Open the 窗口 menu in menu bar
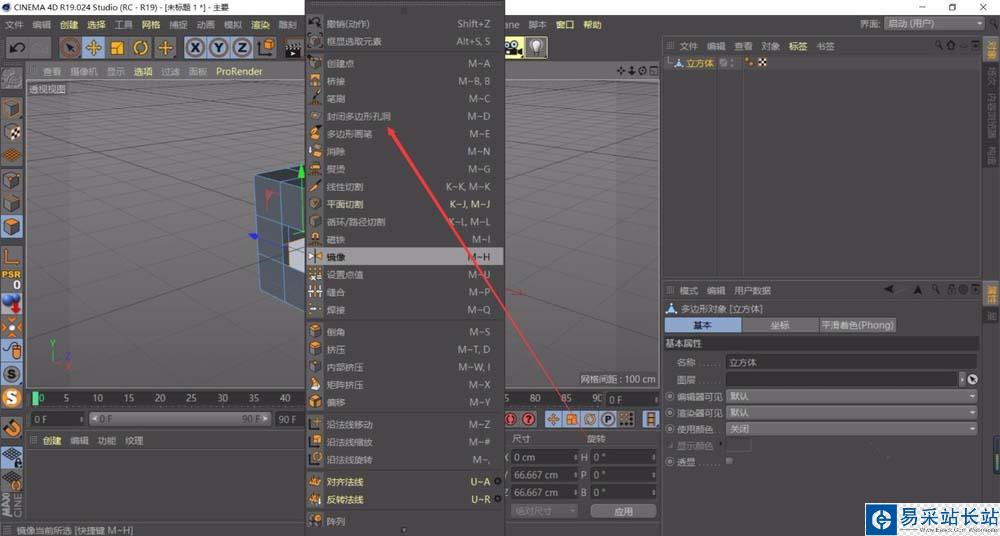 coord(564,25)
